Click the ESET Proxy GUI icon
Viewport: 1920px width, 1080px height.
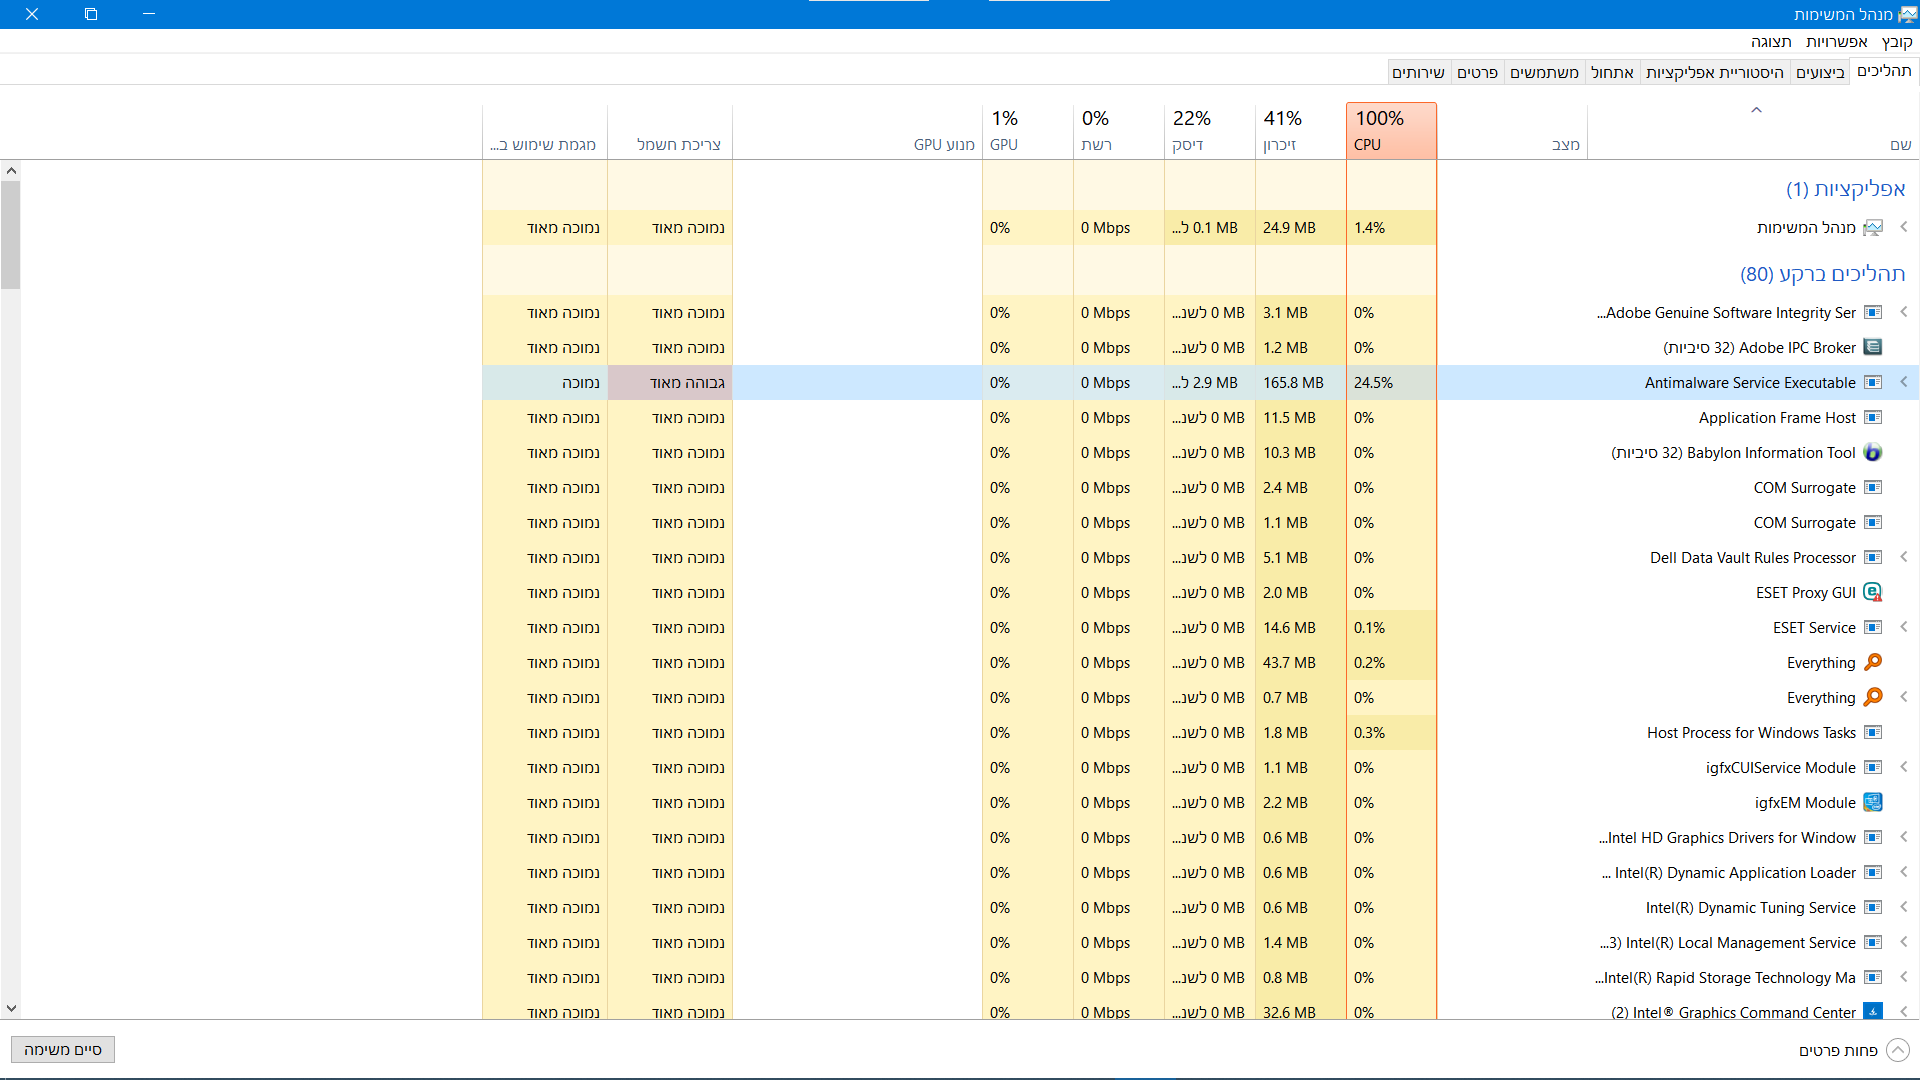(x=1873, y=593)
